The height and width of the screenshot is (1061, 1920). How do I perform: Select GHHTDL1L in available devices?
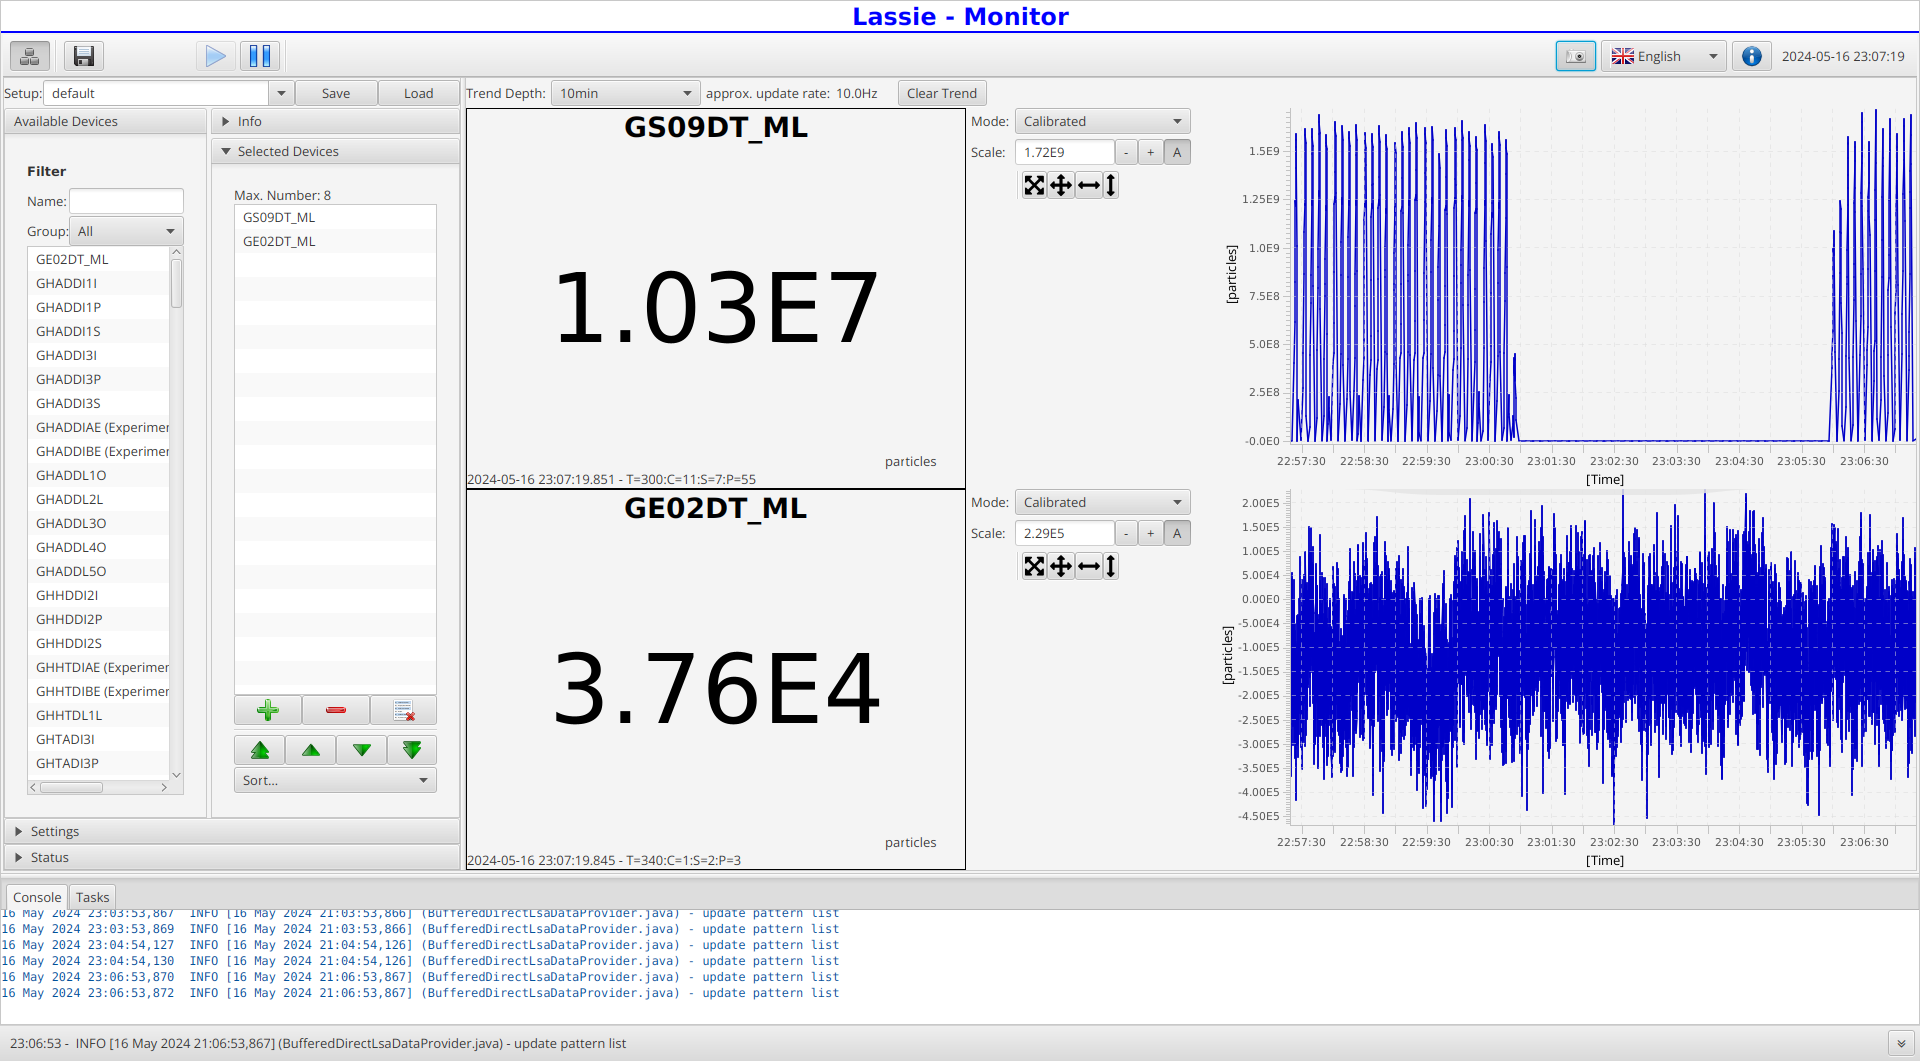coord(99,715)
